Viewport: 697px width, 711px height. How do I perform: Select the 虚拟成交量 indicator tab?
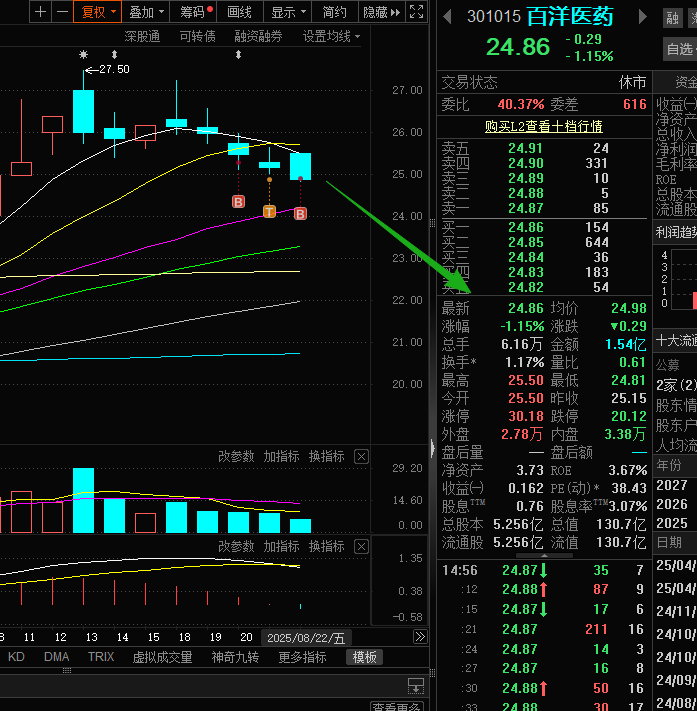pyautogui.click(x=162, y=657)
